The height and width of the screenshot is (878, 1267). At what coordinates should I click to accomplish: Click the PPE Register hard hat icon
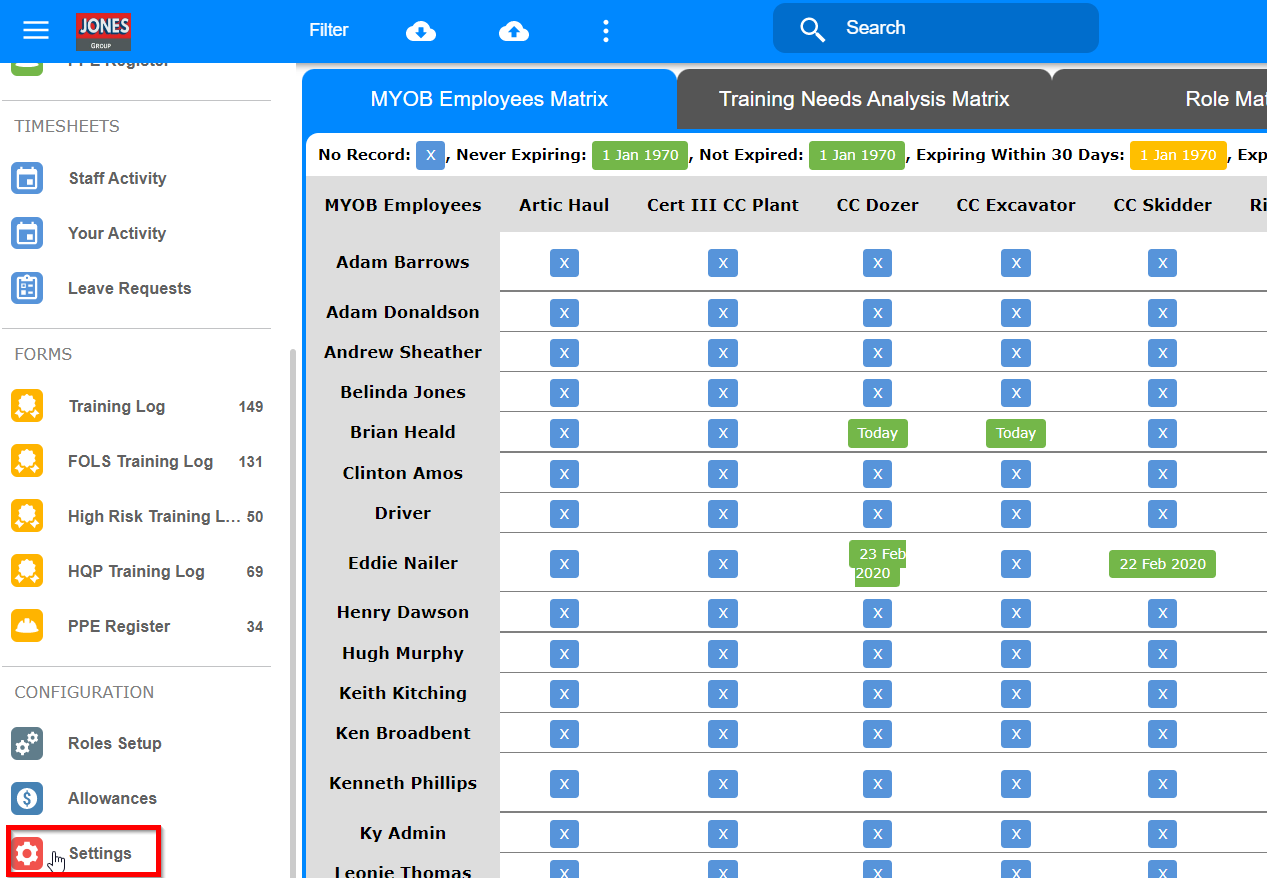click(27, 627)
